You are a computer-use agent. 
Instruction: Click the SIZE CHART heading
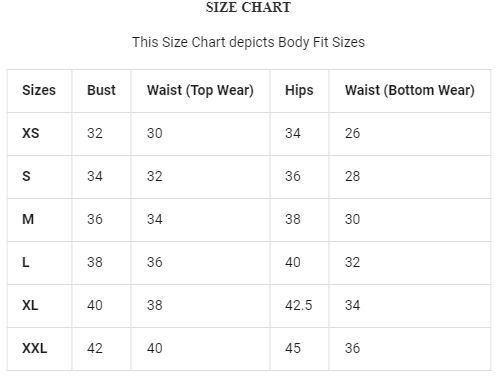(248, 7)
